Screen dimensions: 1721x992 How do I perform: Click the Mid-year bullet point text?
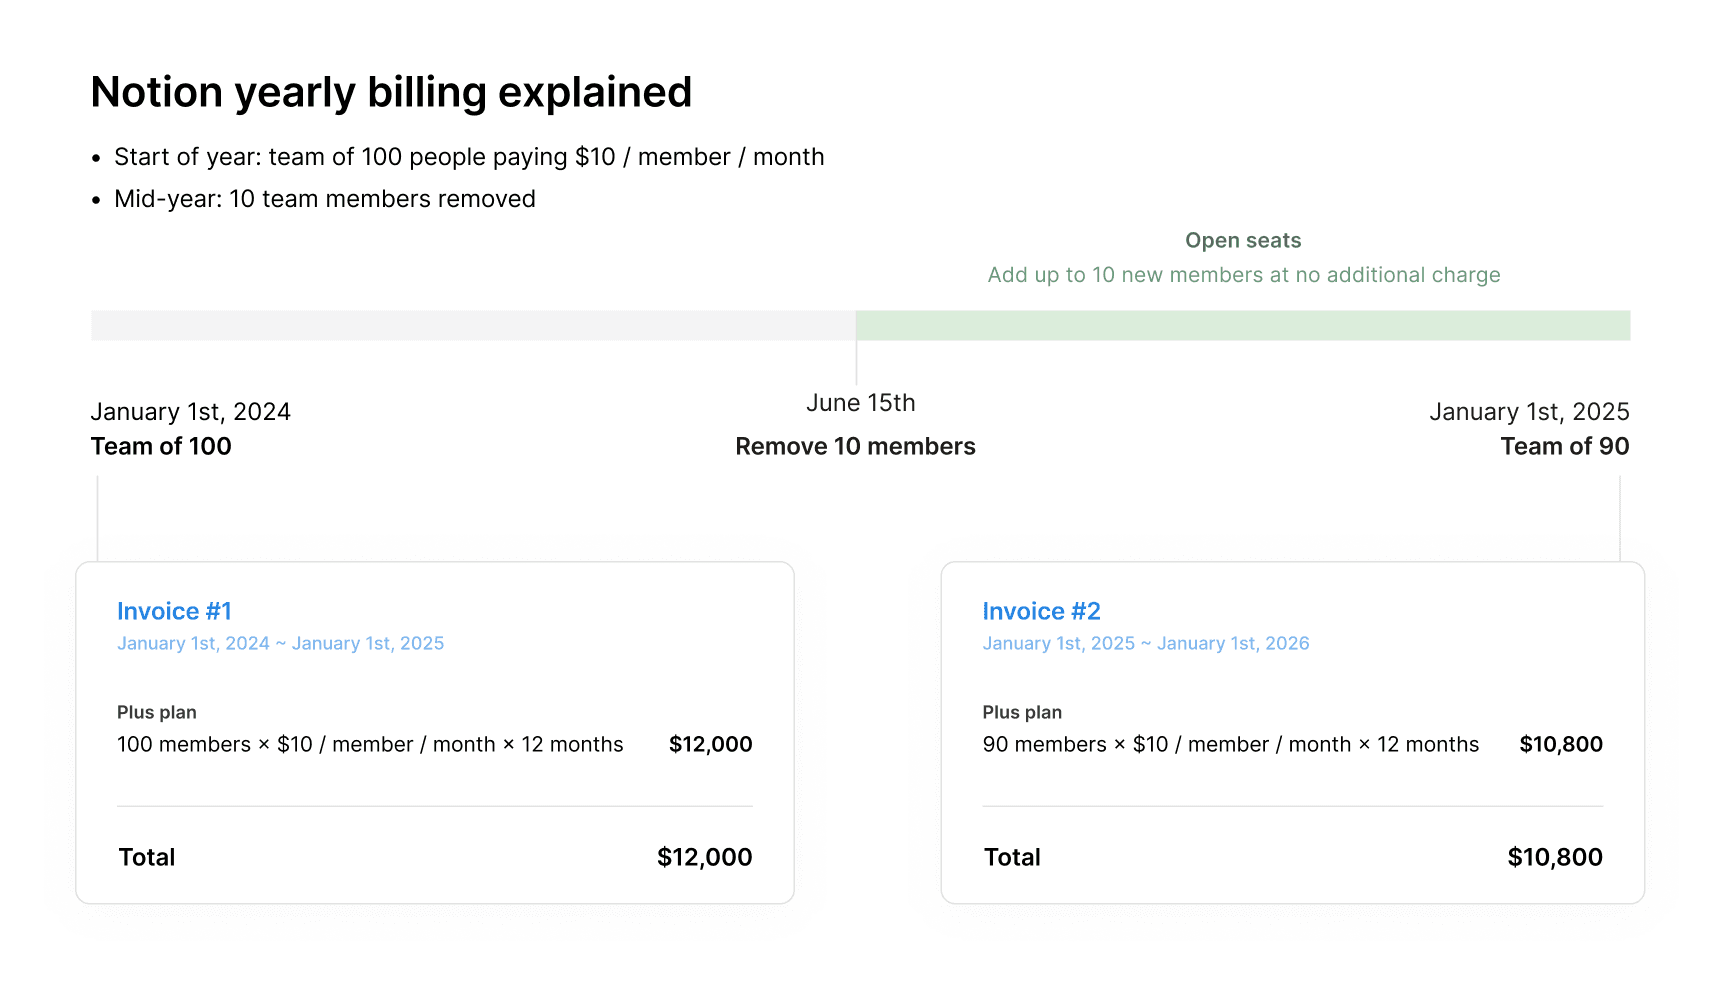click(325, 198)
